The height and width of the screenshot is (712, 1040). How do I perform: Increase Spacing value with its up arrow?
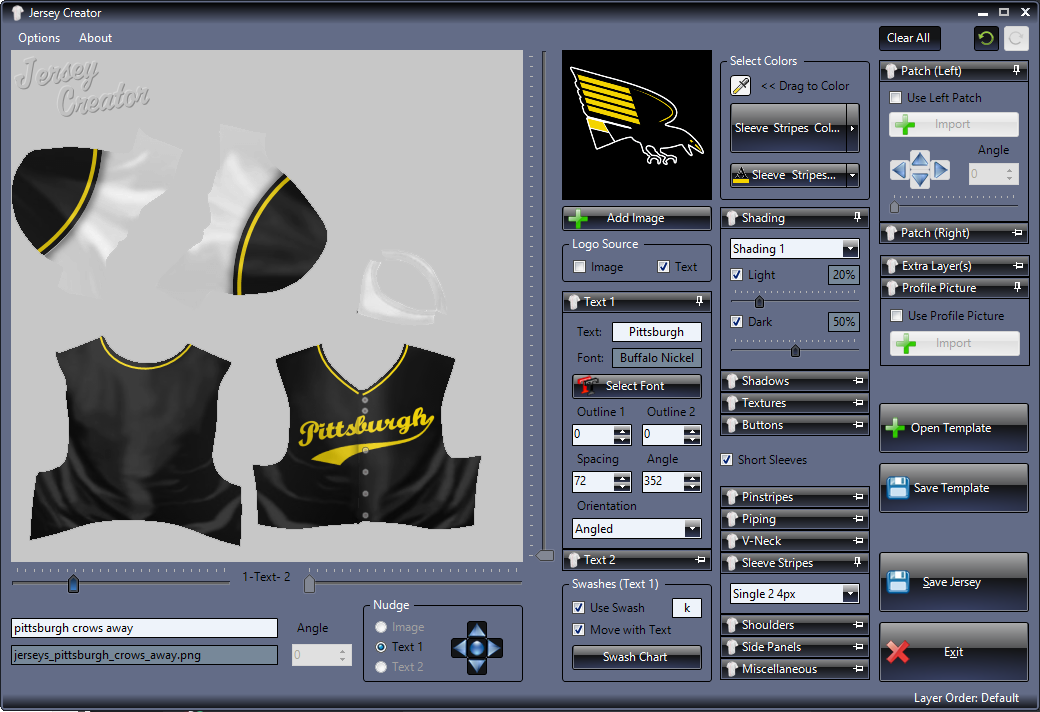[622, 476]
